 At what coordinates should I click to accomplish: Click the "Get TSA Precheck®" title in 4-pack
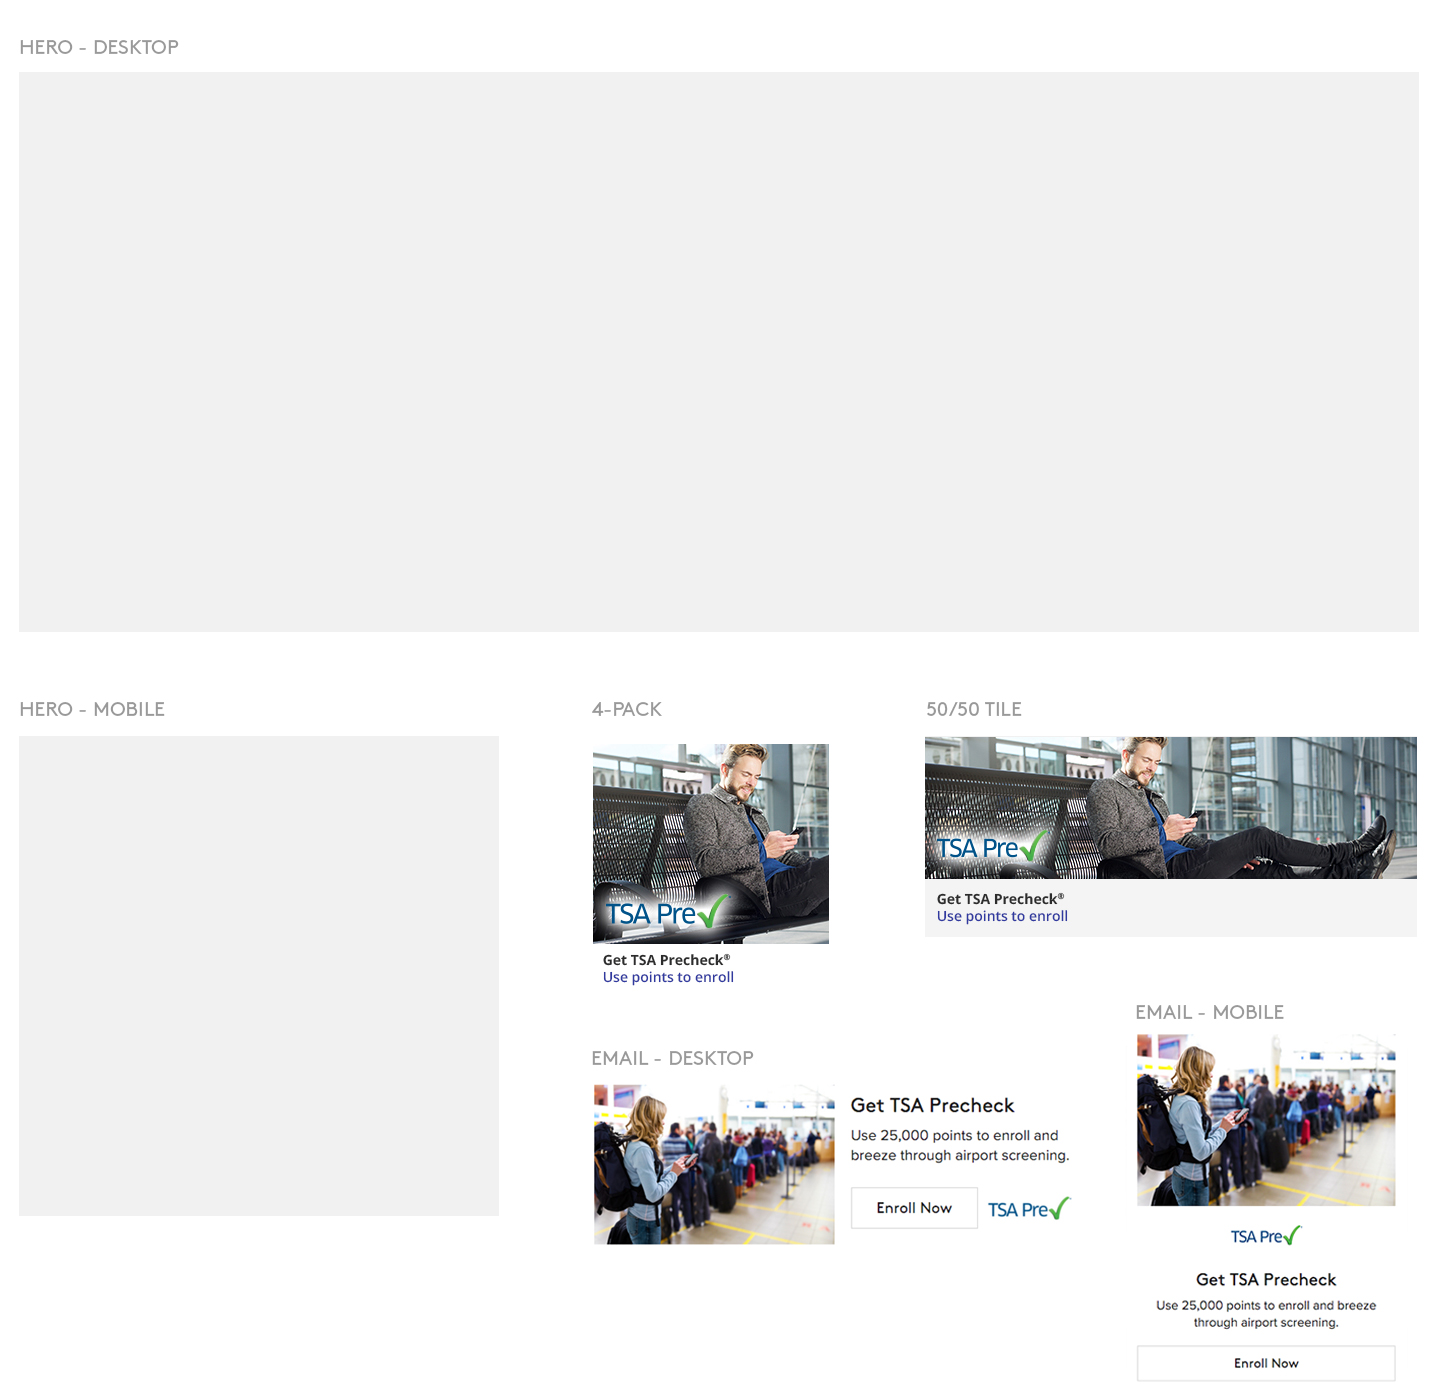(666, 960)
